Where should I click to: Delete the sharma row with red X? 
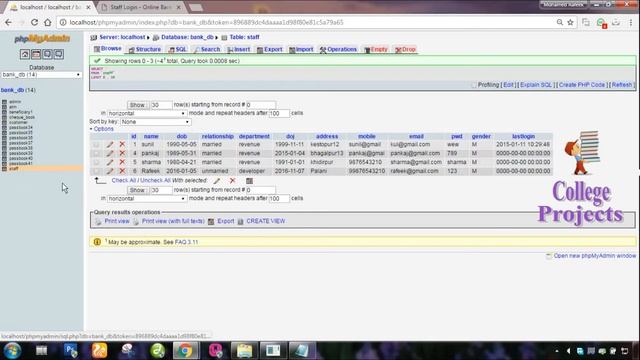122,162
